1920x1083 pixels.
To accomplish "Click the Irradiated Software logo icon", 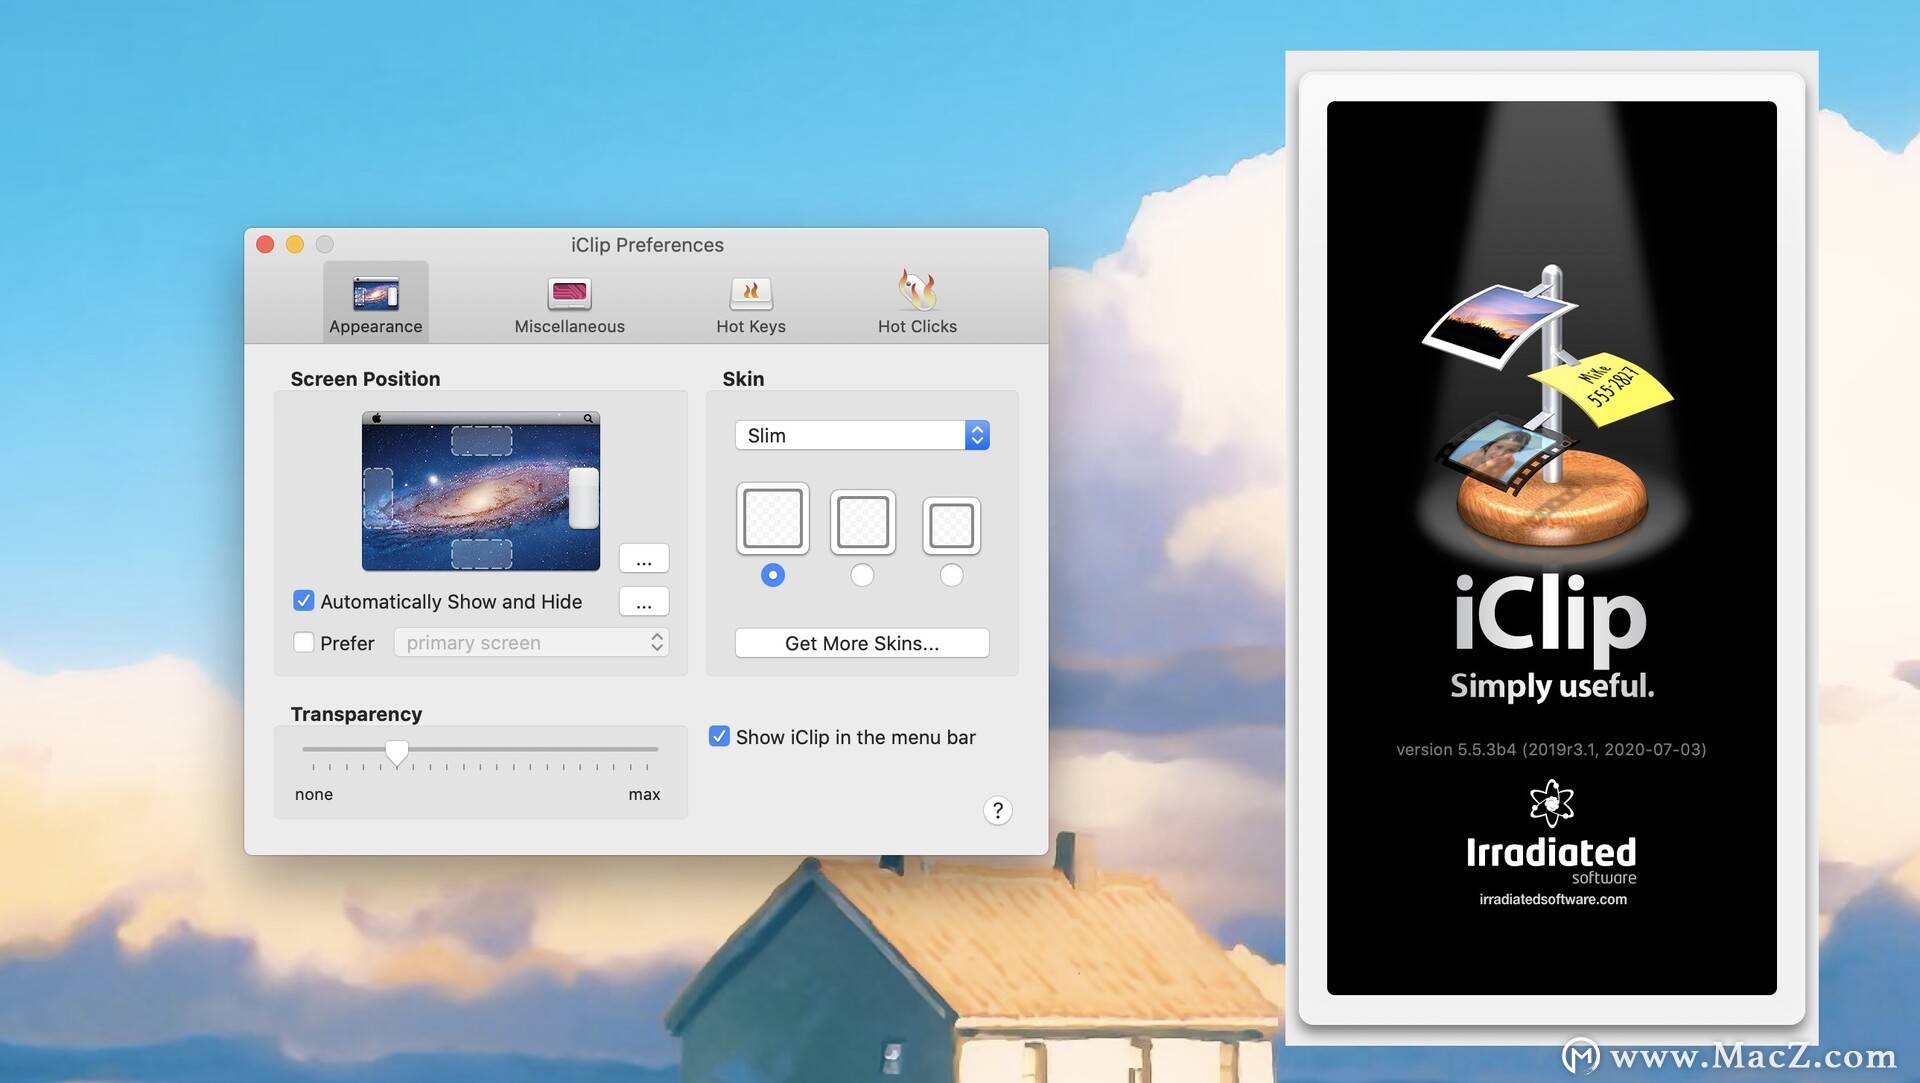I will point(1551,801).
